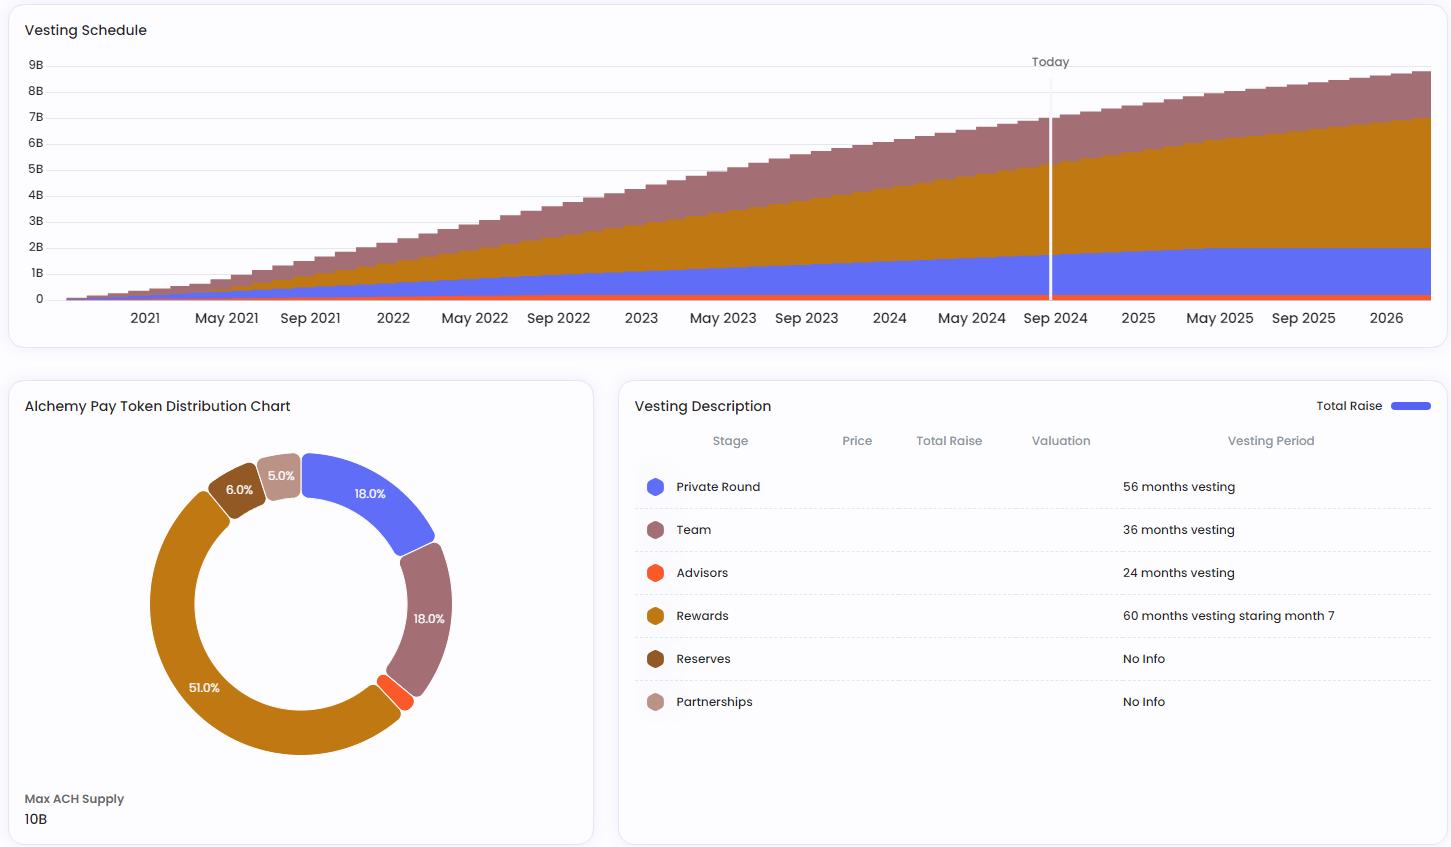Image resolution: width=1451 pixels, height=847 pixels.
Task: Click the Sep 2025 x-axis label
Action: click(1304, 318)
